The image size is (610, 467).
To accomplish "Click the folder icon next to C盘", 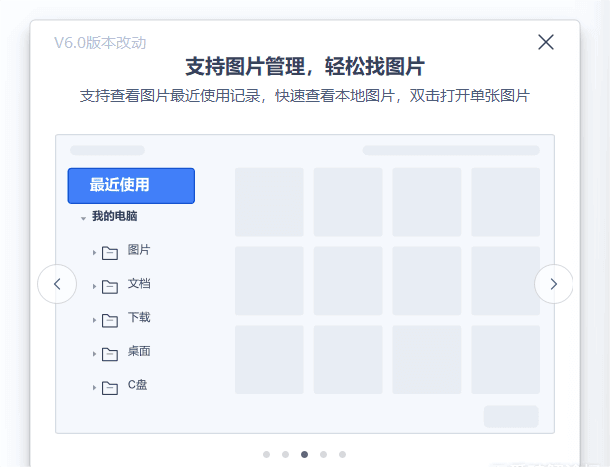I will point(110,388).
